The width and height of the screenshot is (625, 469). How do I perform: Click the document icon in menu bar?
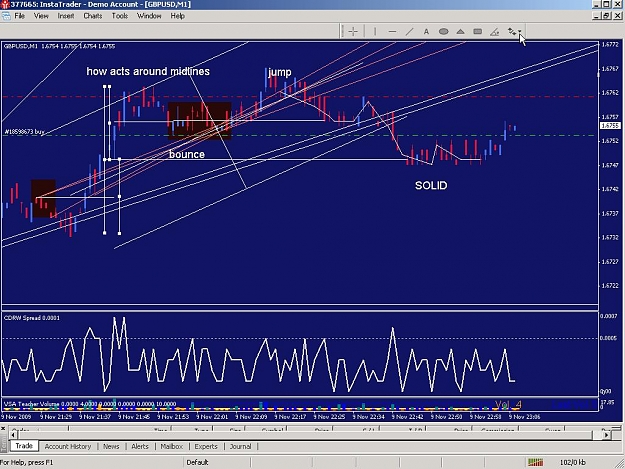point(6,16)
